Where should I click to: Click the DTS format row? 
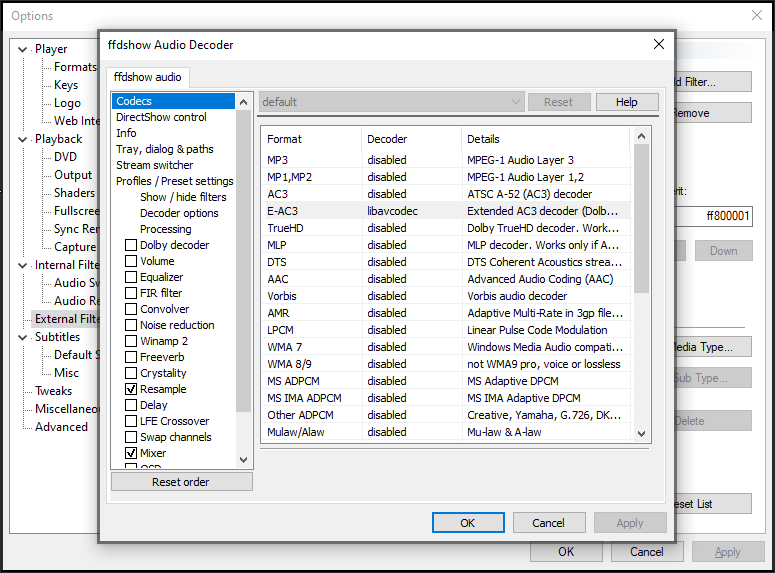tap(446, 262)
